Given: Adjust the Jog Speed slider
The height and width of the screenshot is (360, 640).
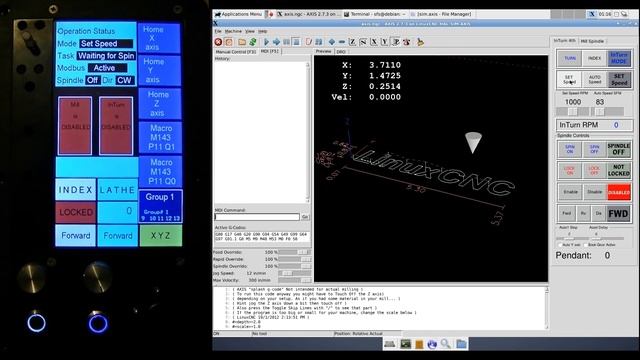Looking at the screenshot, I should point(295,273).
